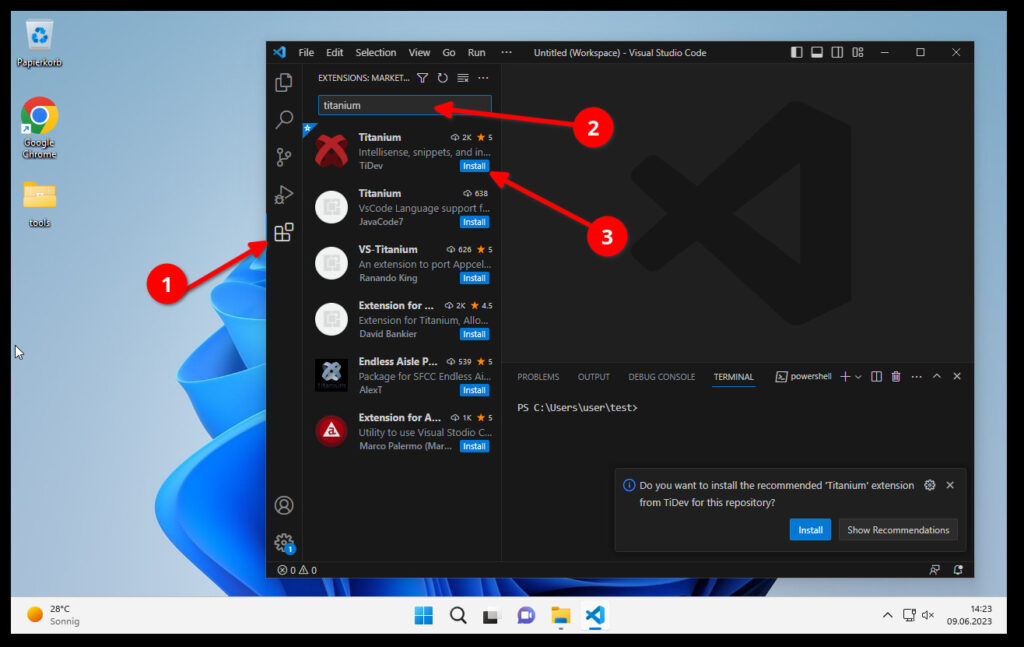Select Google Chrome desktop shortcut
This screenshot has width=1024, height=647.
tap(39, 127)
